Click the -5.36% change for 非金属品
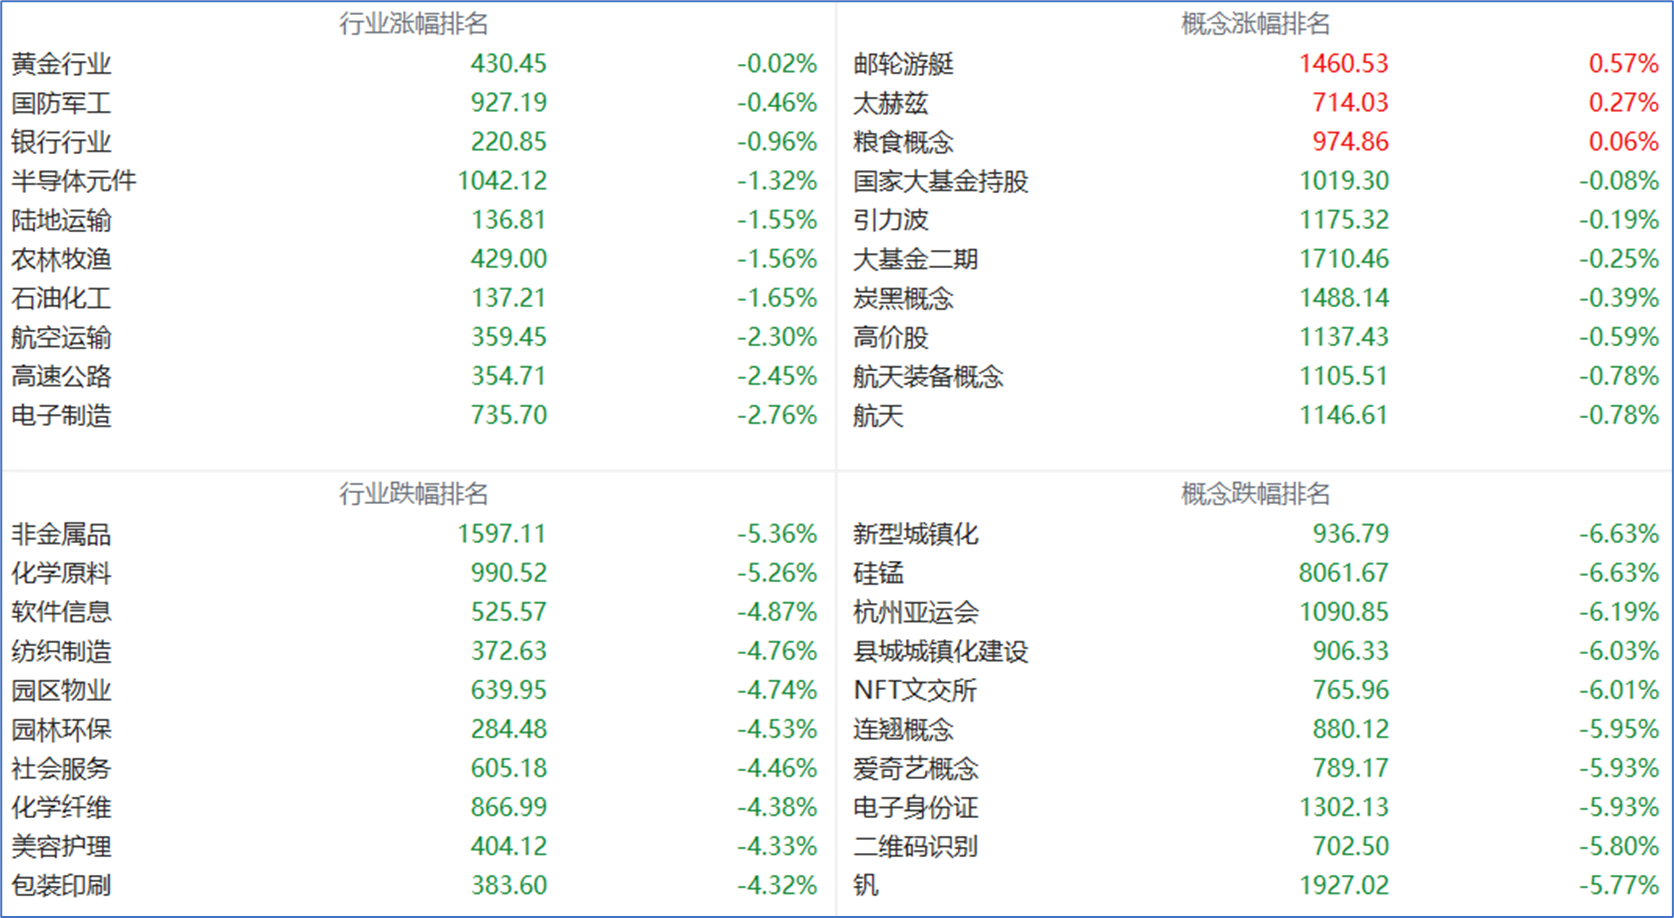1674x918 pixels. (x=776, y=534)
